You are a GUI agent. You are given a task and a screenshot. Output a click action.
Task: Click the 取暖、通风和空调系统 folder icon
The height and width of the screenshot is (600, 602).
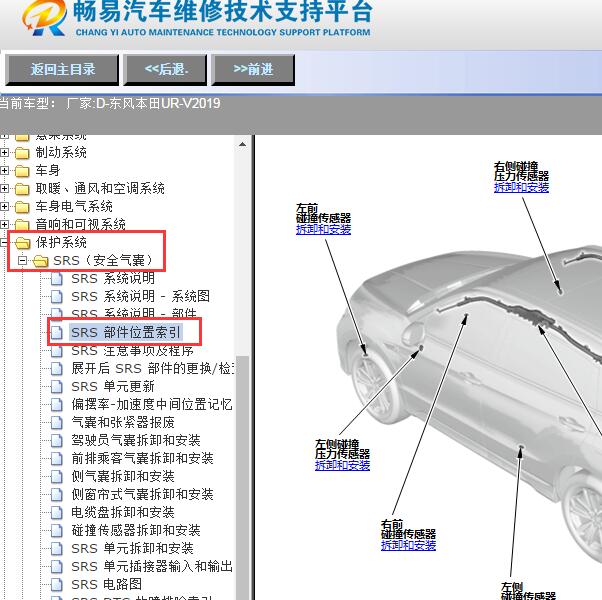[x=22, y=189]
